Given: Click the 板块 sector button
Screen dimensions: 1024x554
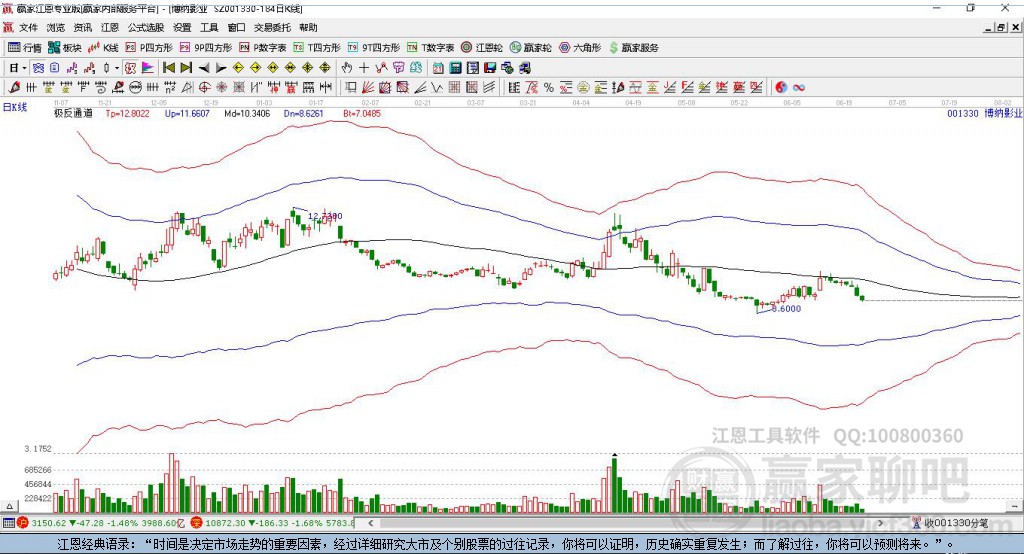Looking at the screenshot, I should point(66,47).
